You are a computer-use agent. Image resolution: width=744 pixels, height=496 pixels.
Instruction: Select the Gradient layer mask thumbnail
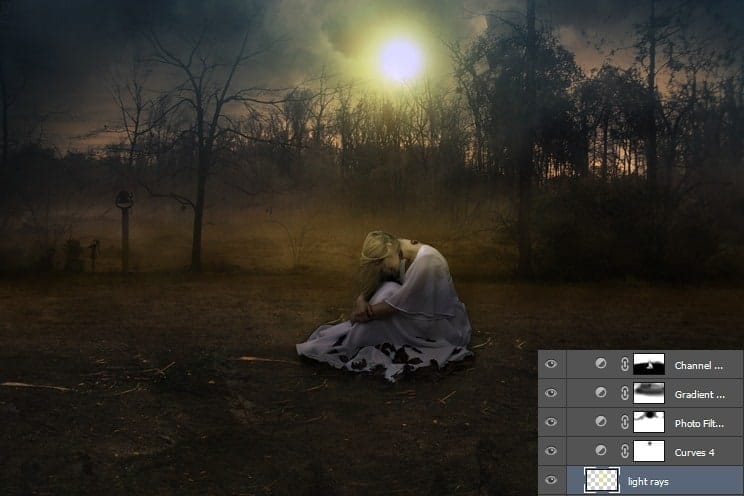(x=649, y=393)
